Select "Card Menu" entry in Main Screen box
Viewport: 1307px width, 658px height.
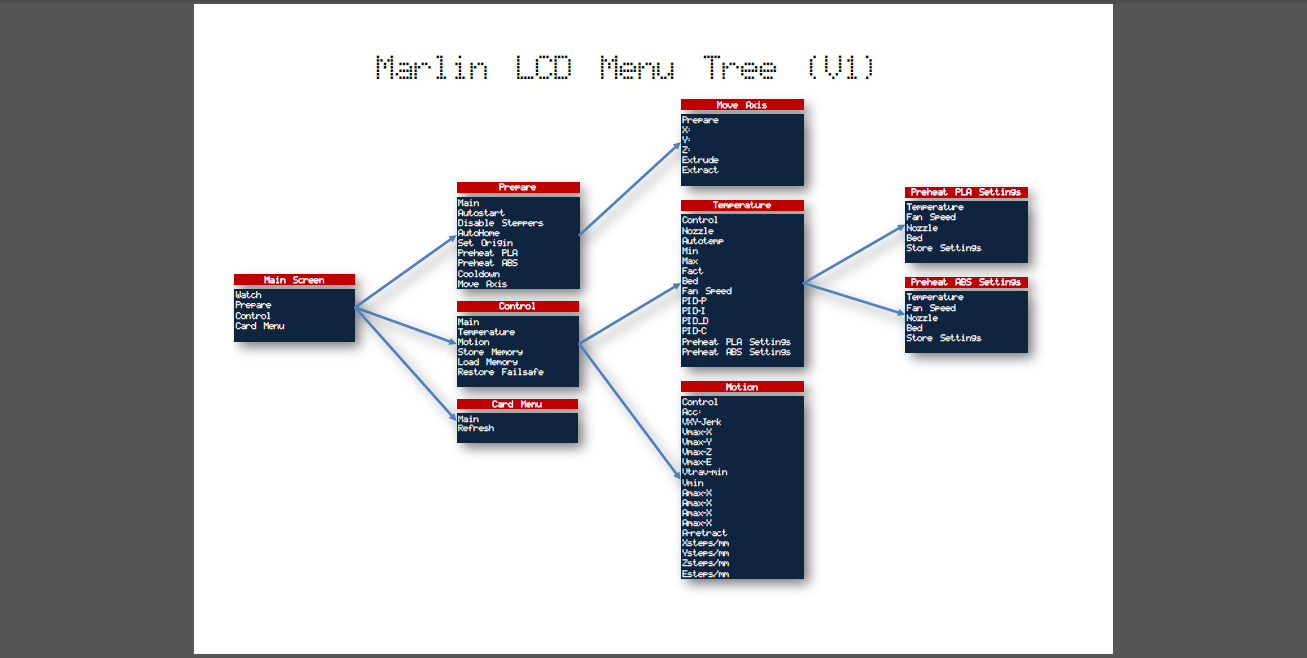click(x=260, y=326)
